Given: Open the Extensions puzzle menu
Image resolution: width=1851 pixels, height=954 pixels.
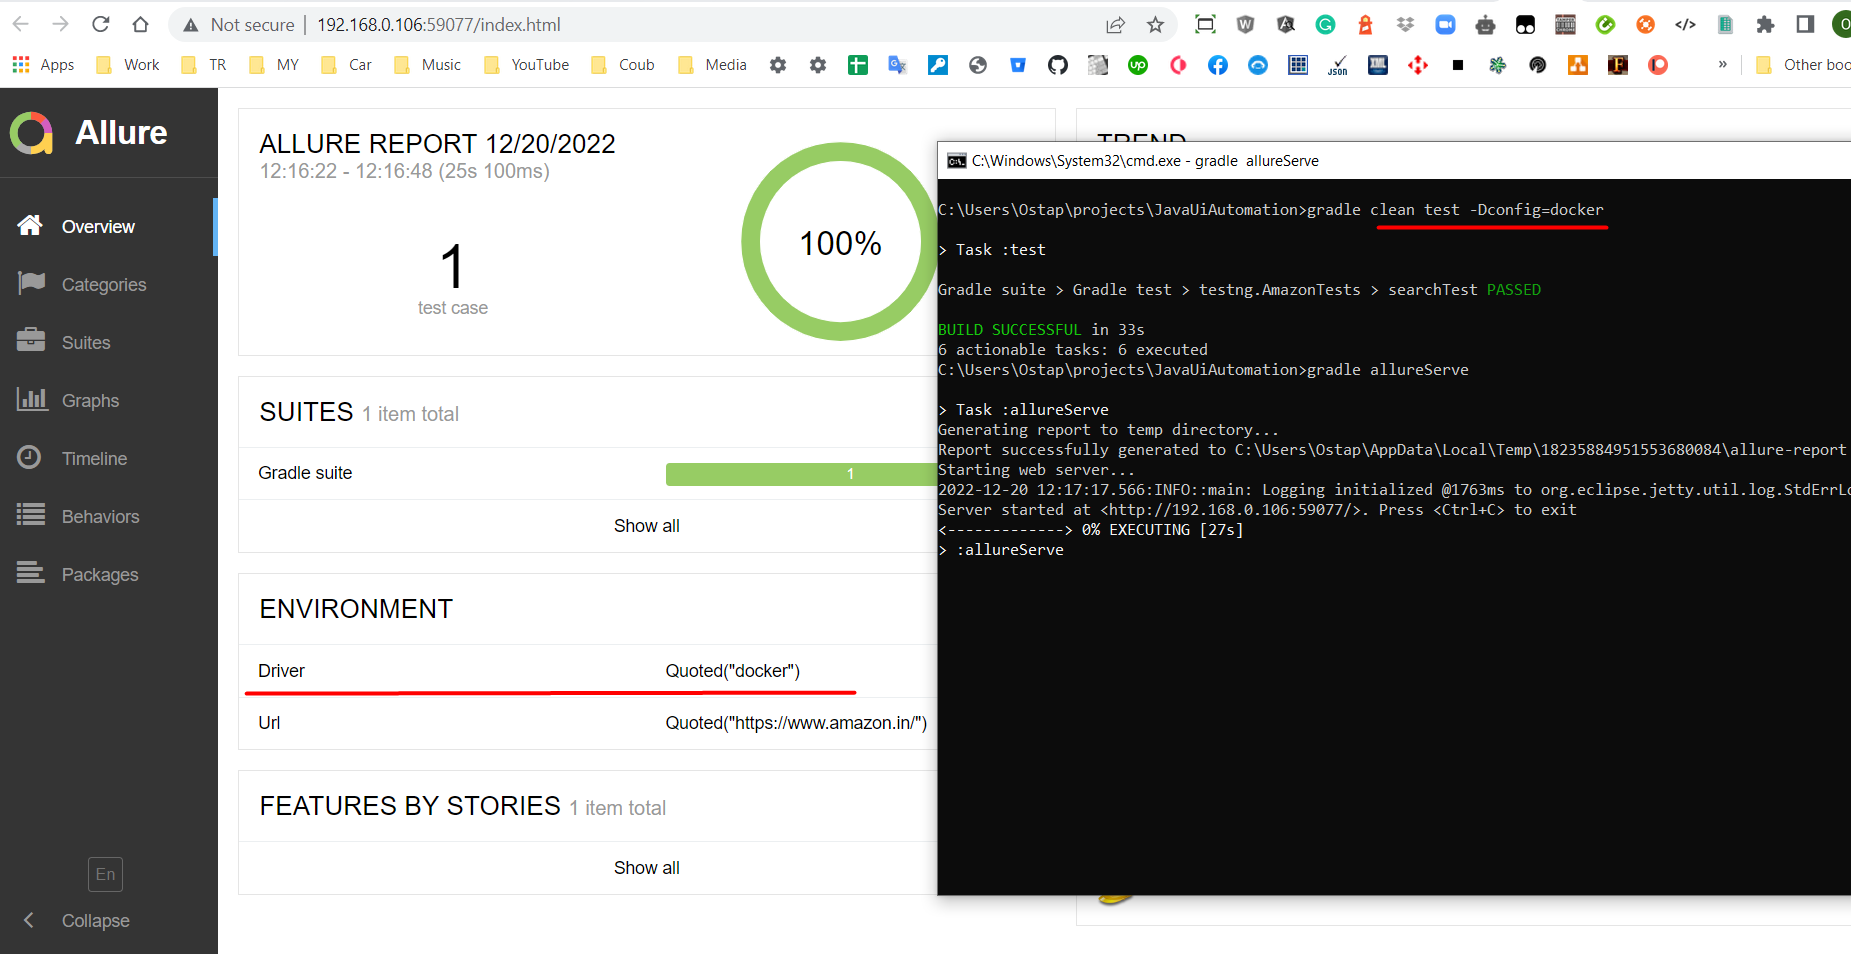Looking at the screenshot, I should [x=1765, y=25].
